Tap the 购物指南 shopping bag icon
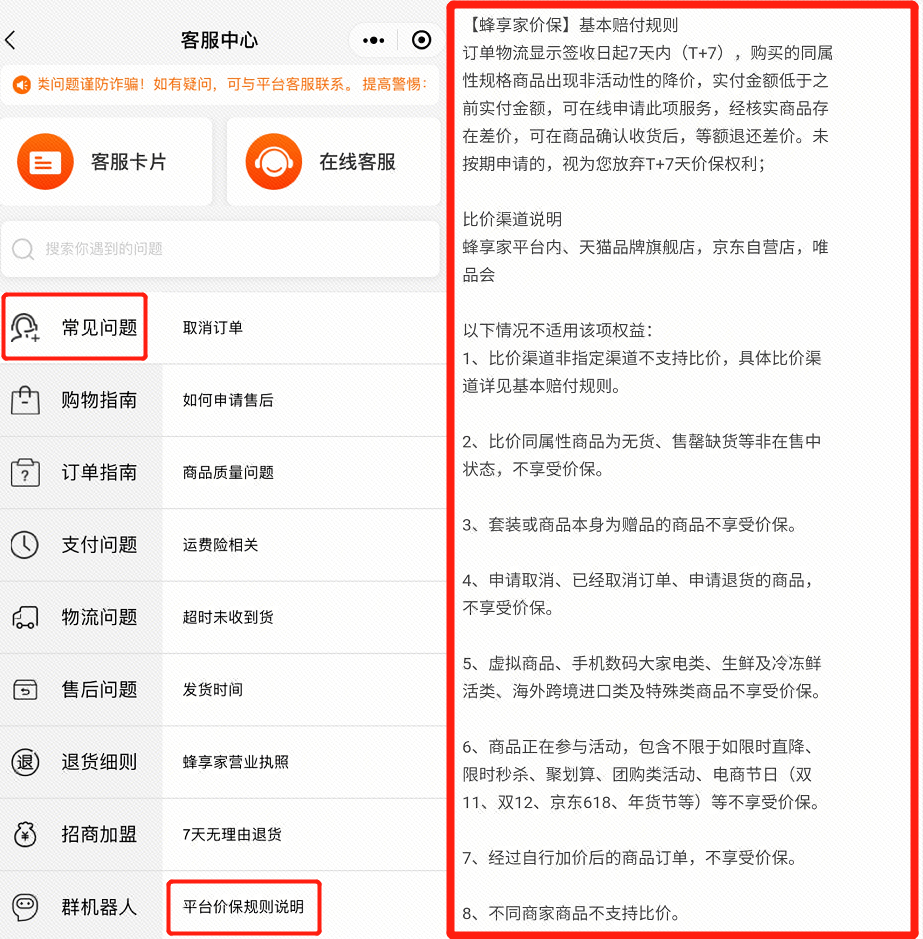Viewport: 923px width, 939px height. click(25, 400)
